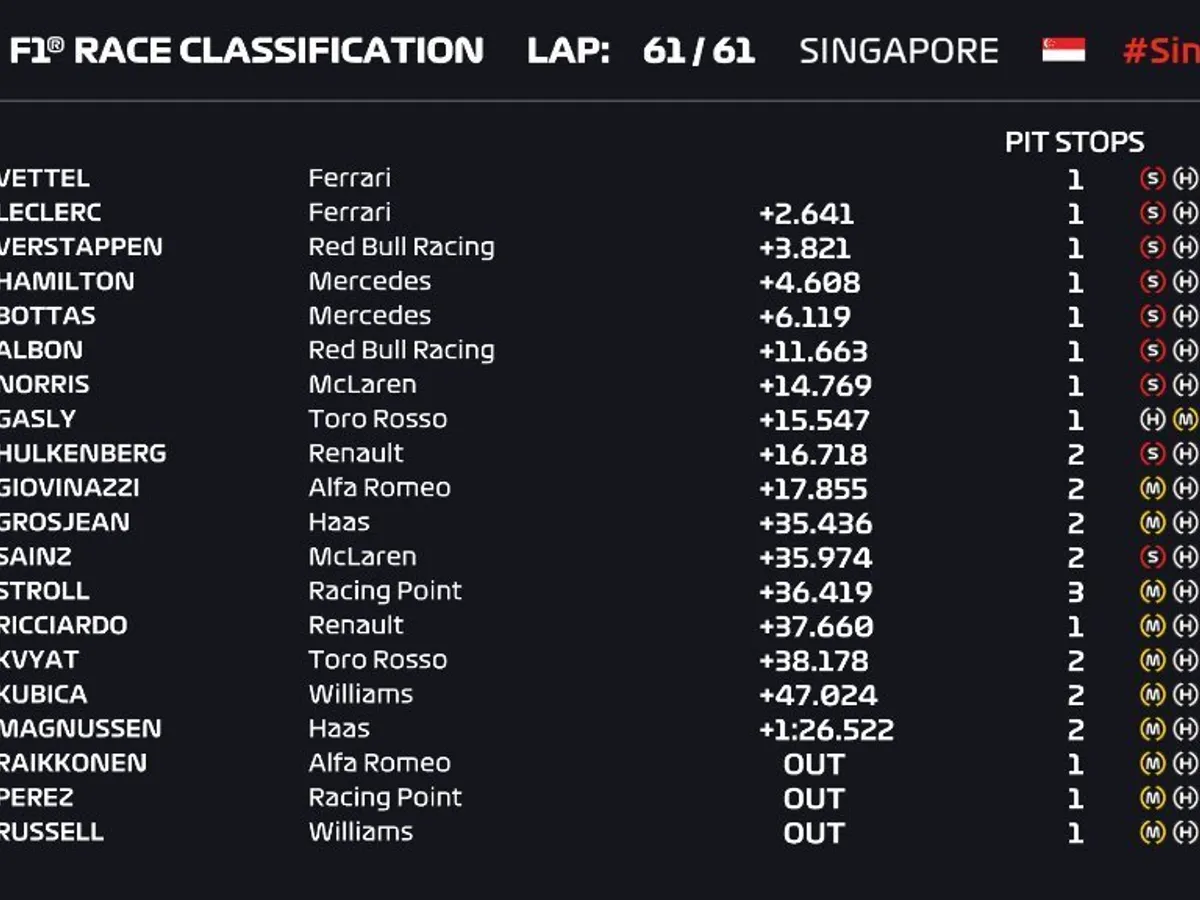The width and height of the screenshot is (1200, 900).
Task: Click the soft tyre icon in Vettel's row
Action: (1153, 179)
